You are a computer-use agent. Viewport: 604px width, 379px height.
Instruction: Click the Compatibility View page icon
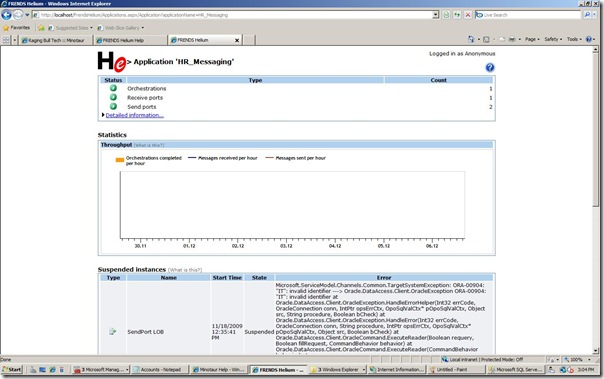point(446,15)
